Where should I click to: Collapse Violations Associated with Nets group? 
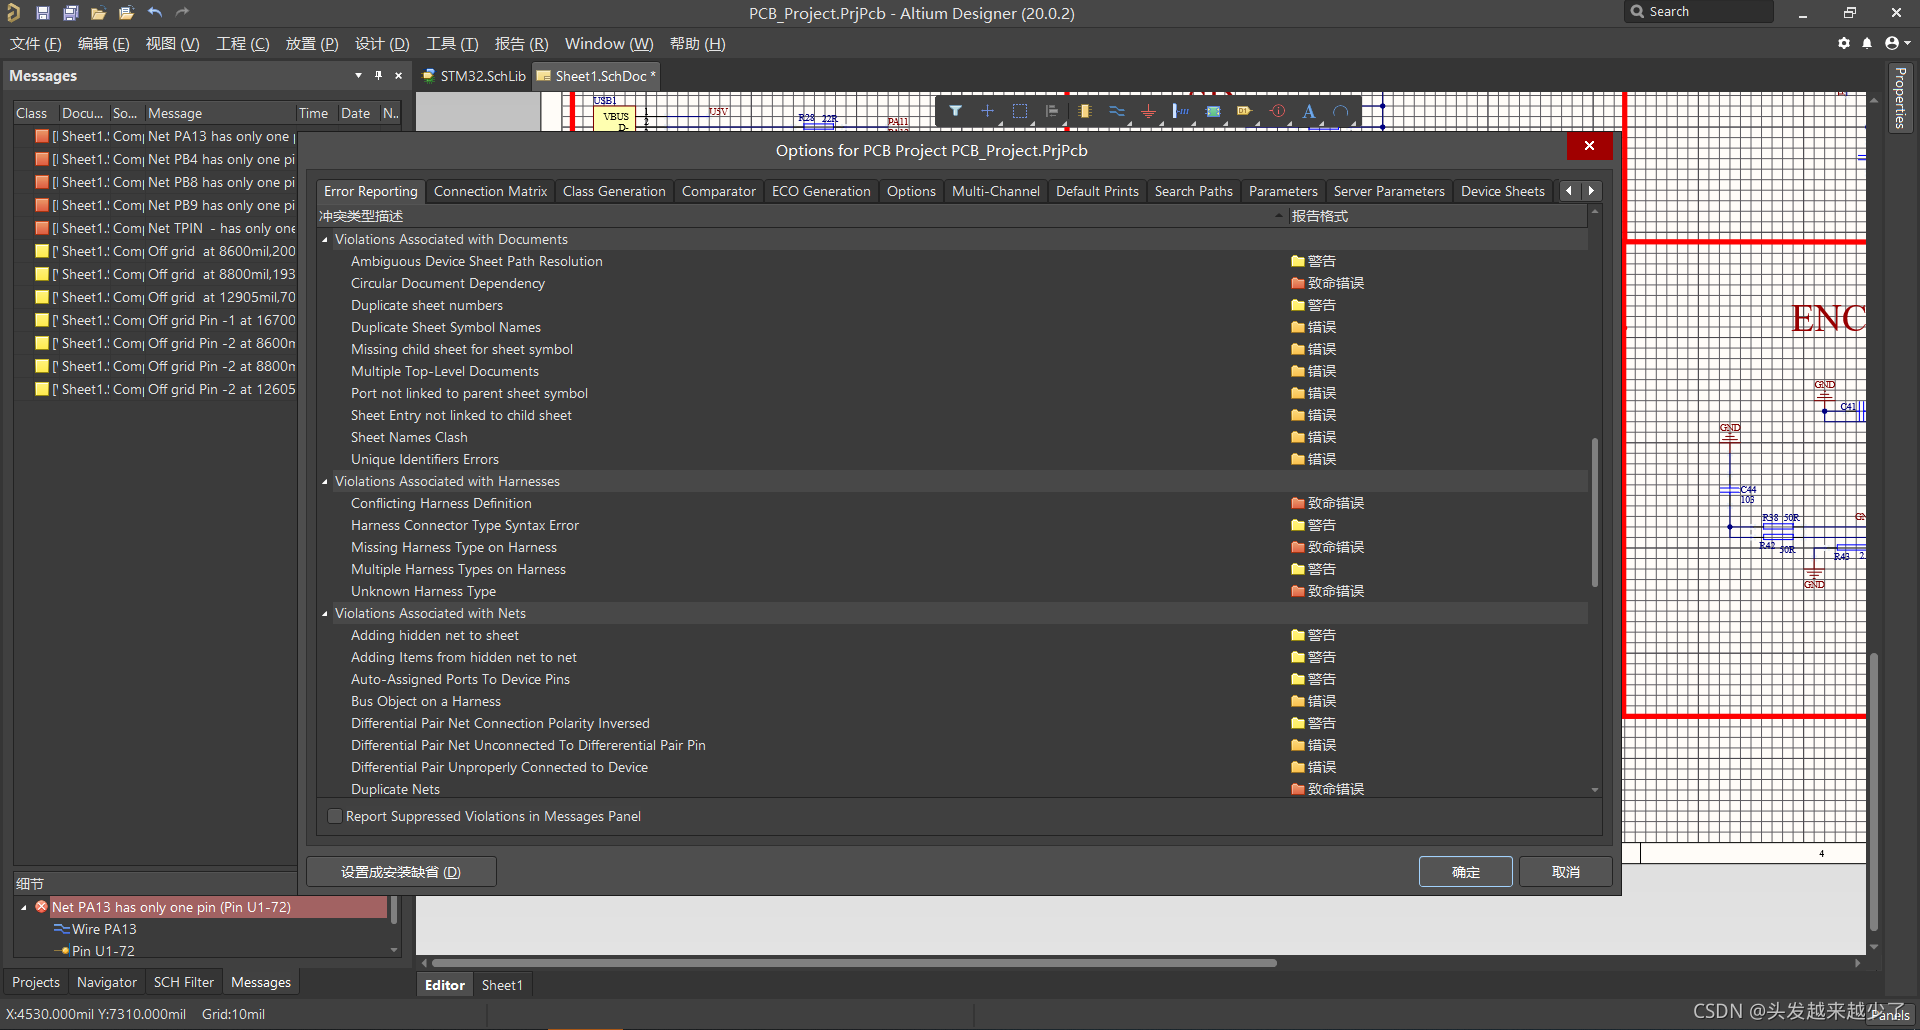tap(325, 613)
